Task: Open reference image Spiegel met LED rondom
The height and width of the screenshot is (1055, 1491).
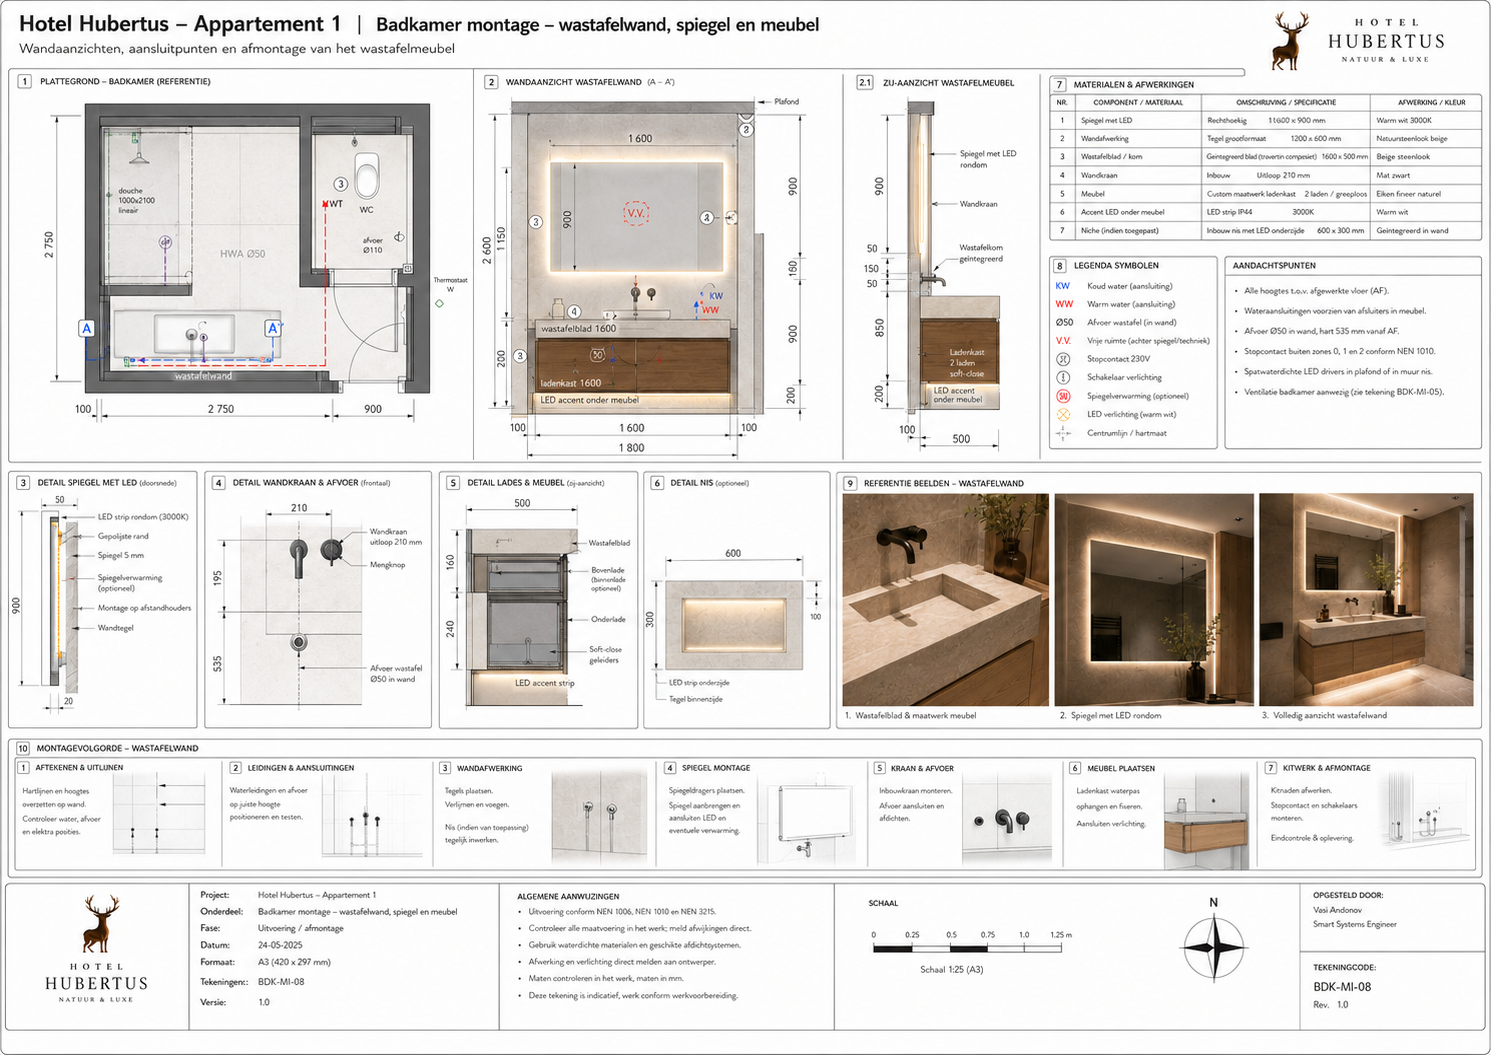Action: coord(1153,600)
